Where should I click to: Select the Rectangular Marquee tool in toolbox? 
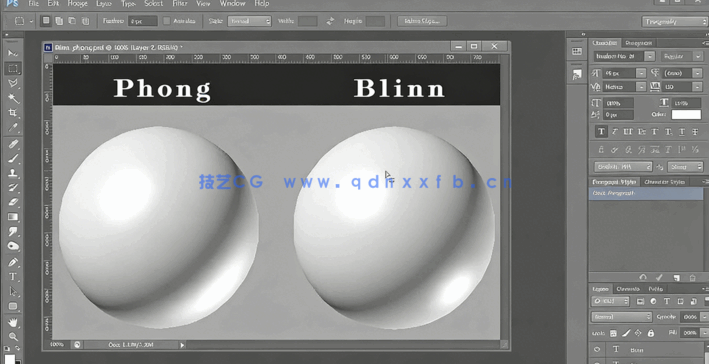click(13, 69)
